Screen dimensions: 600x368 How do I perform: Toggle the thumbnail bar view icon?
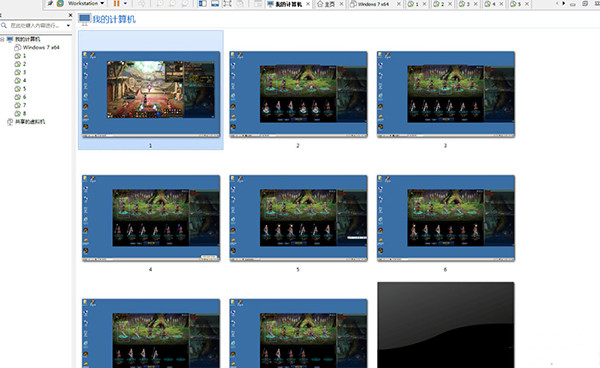(x=215, y=3)
